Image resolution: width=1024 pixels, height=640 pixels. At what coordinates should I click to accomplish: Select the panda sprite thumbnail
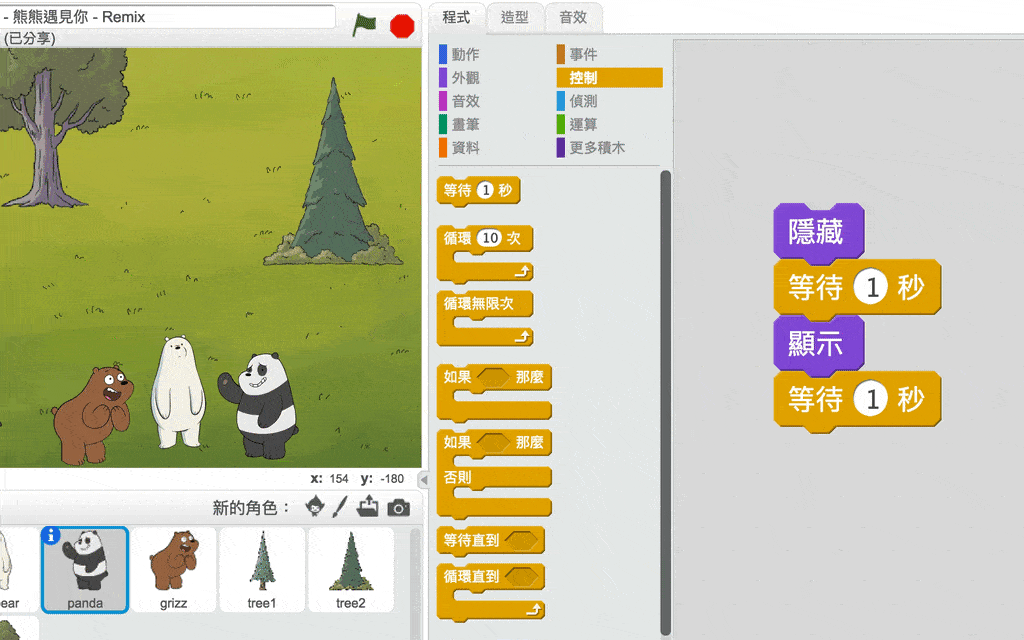pos(85,569)
